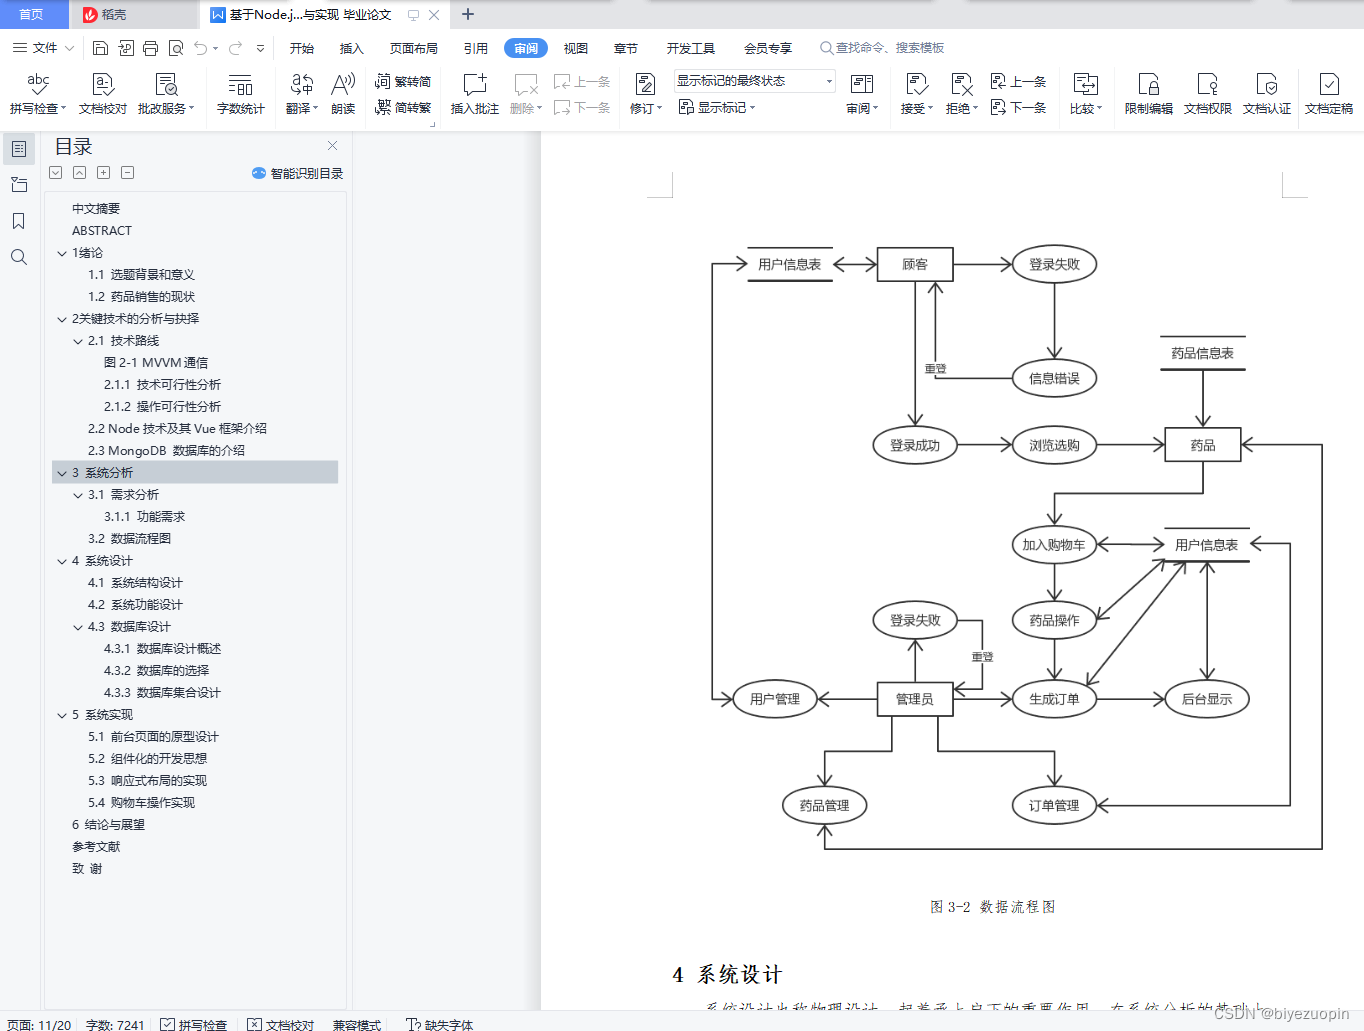The width and height of the screenshot is (1364, 1031).
Task: Click 兼容模式 in status bar
Action: 357,1024
